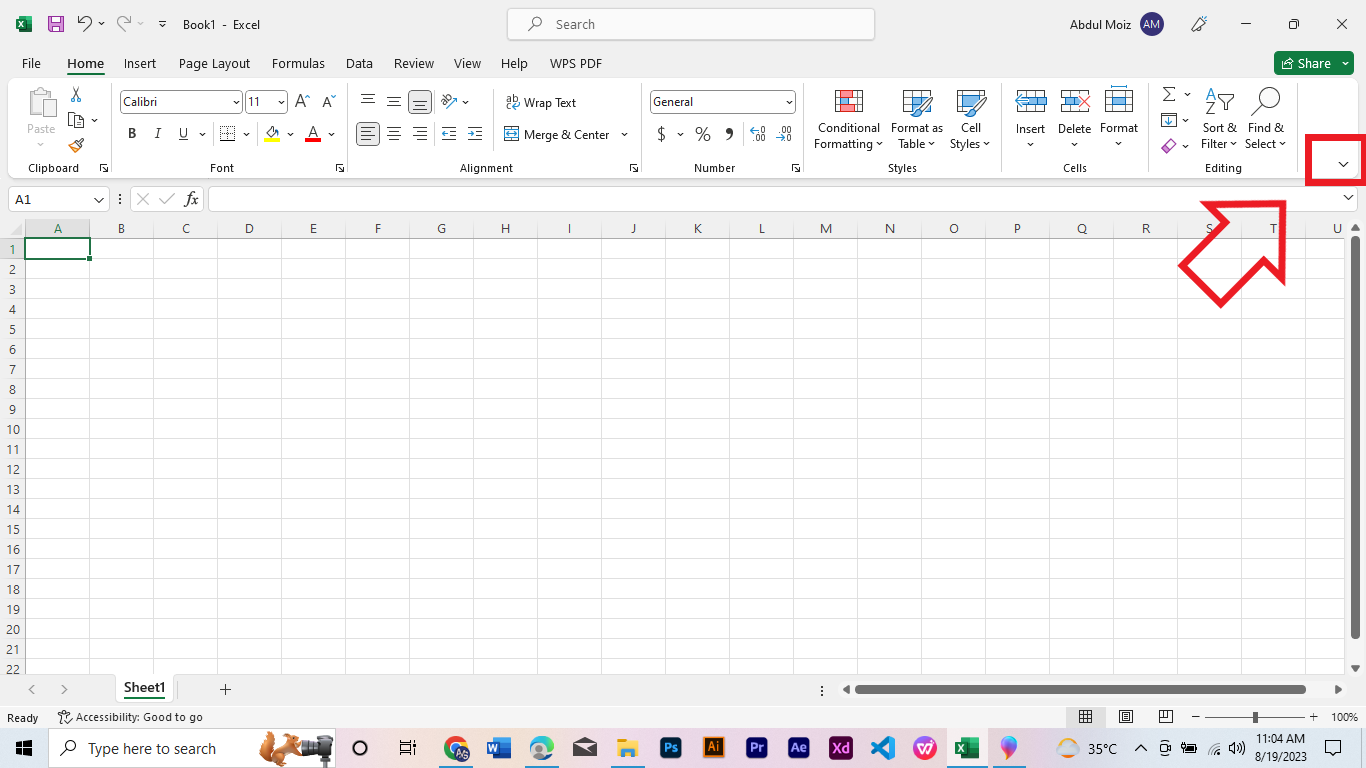1366x768 pixels.
Task: Switch to the WPS PDF tab
Action: point(576,63)
